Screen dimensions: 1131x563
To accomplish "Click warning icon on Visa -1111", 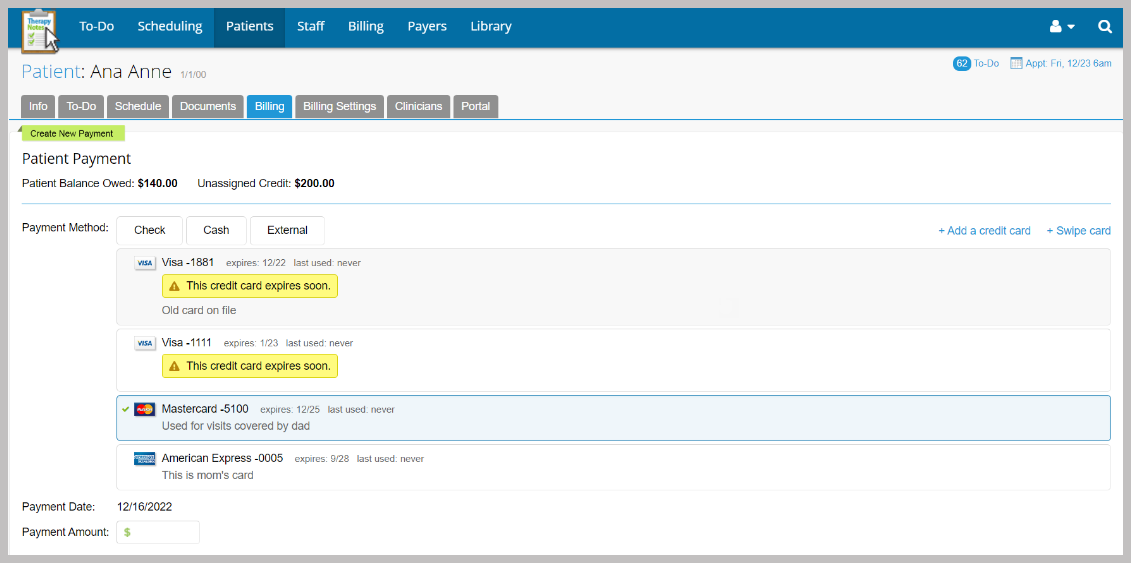I will point(174,366).
